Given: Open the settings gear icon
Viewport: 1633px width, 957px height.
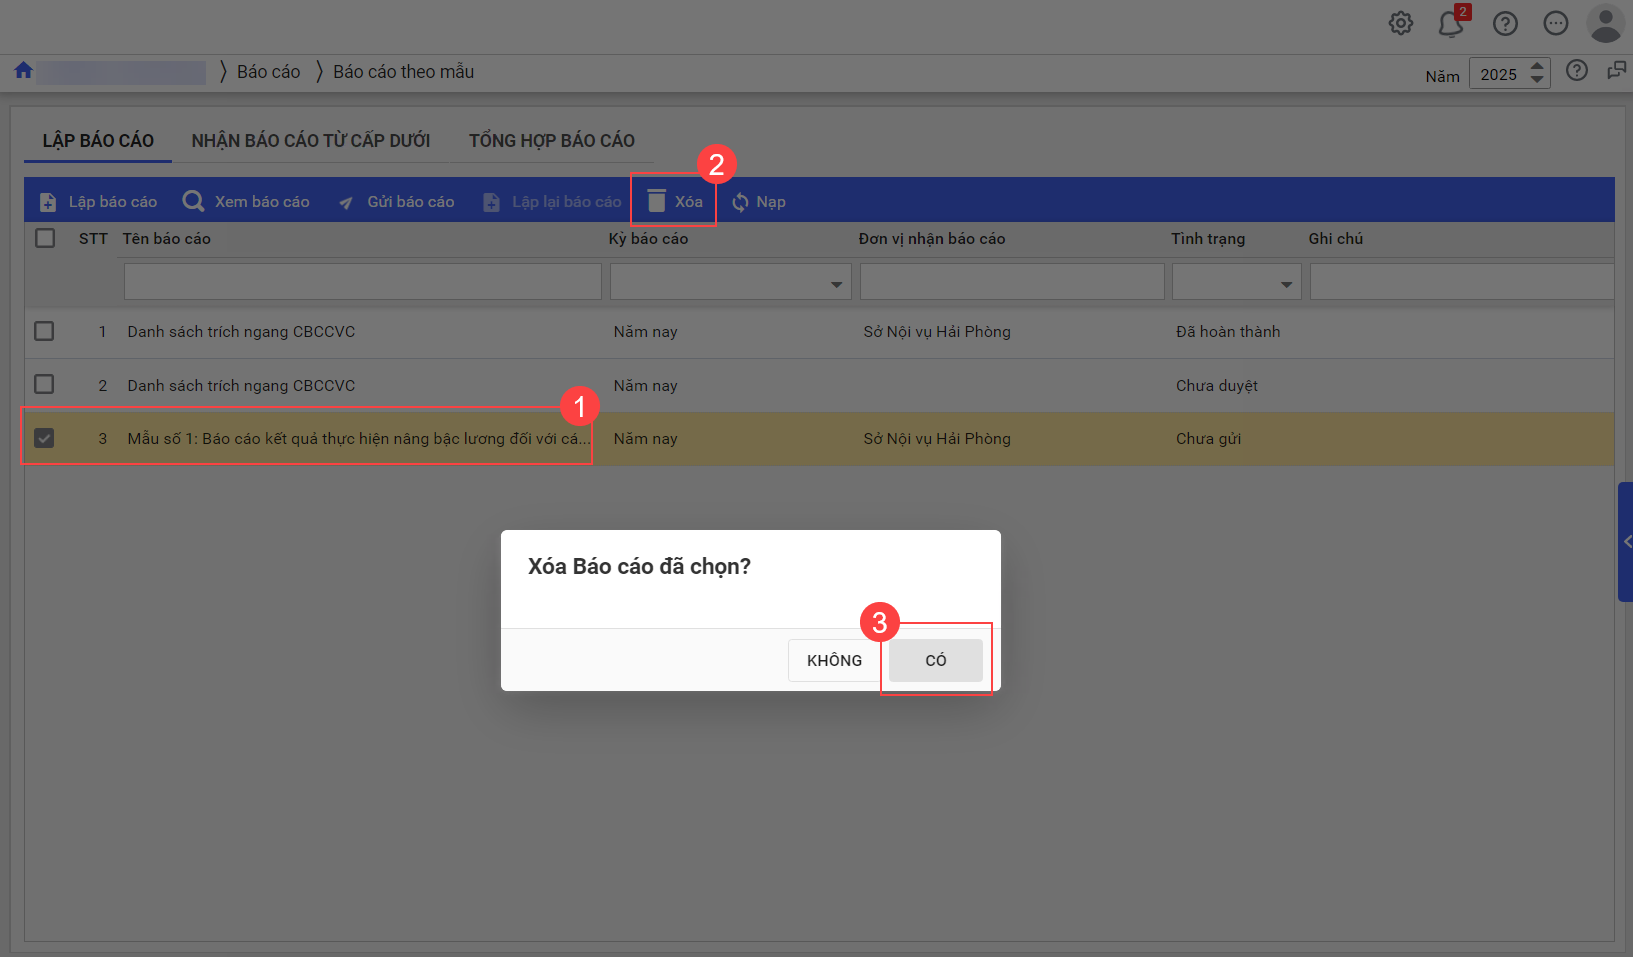Looking at the screenshot, I should (1401, 23).
